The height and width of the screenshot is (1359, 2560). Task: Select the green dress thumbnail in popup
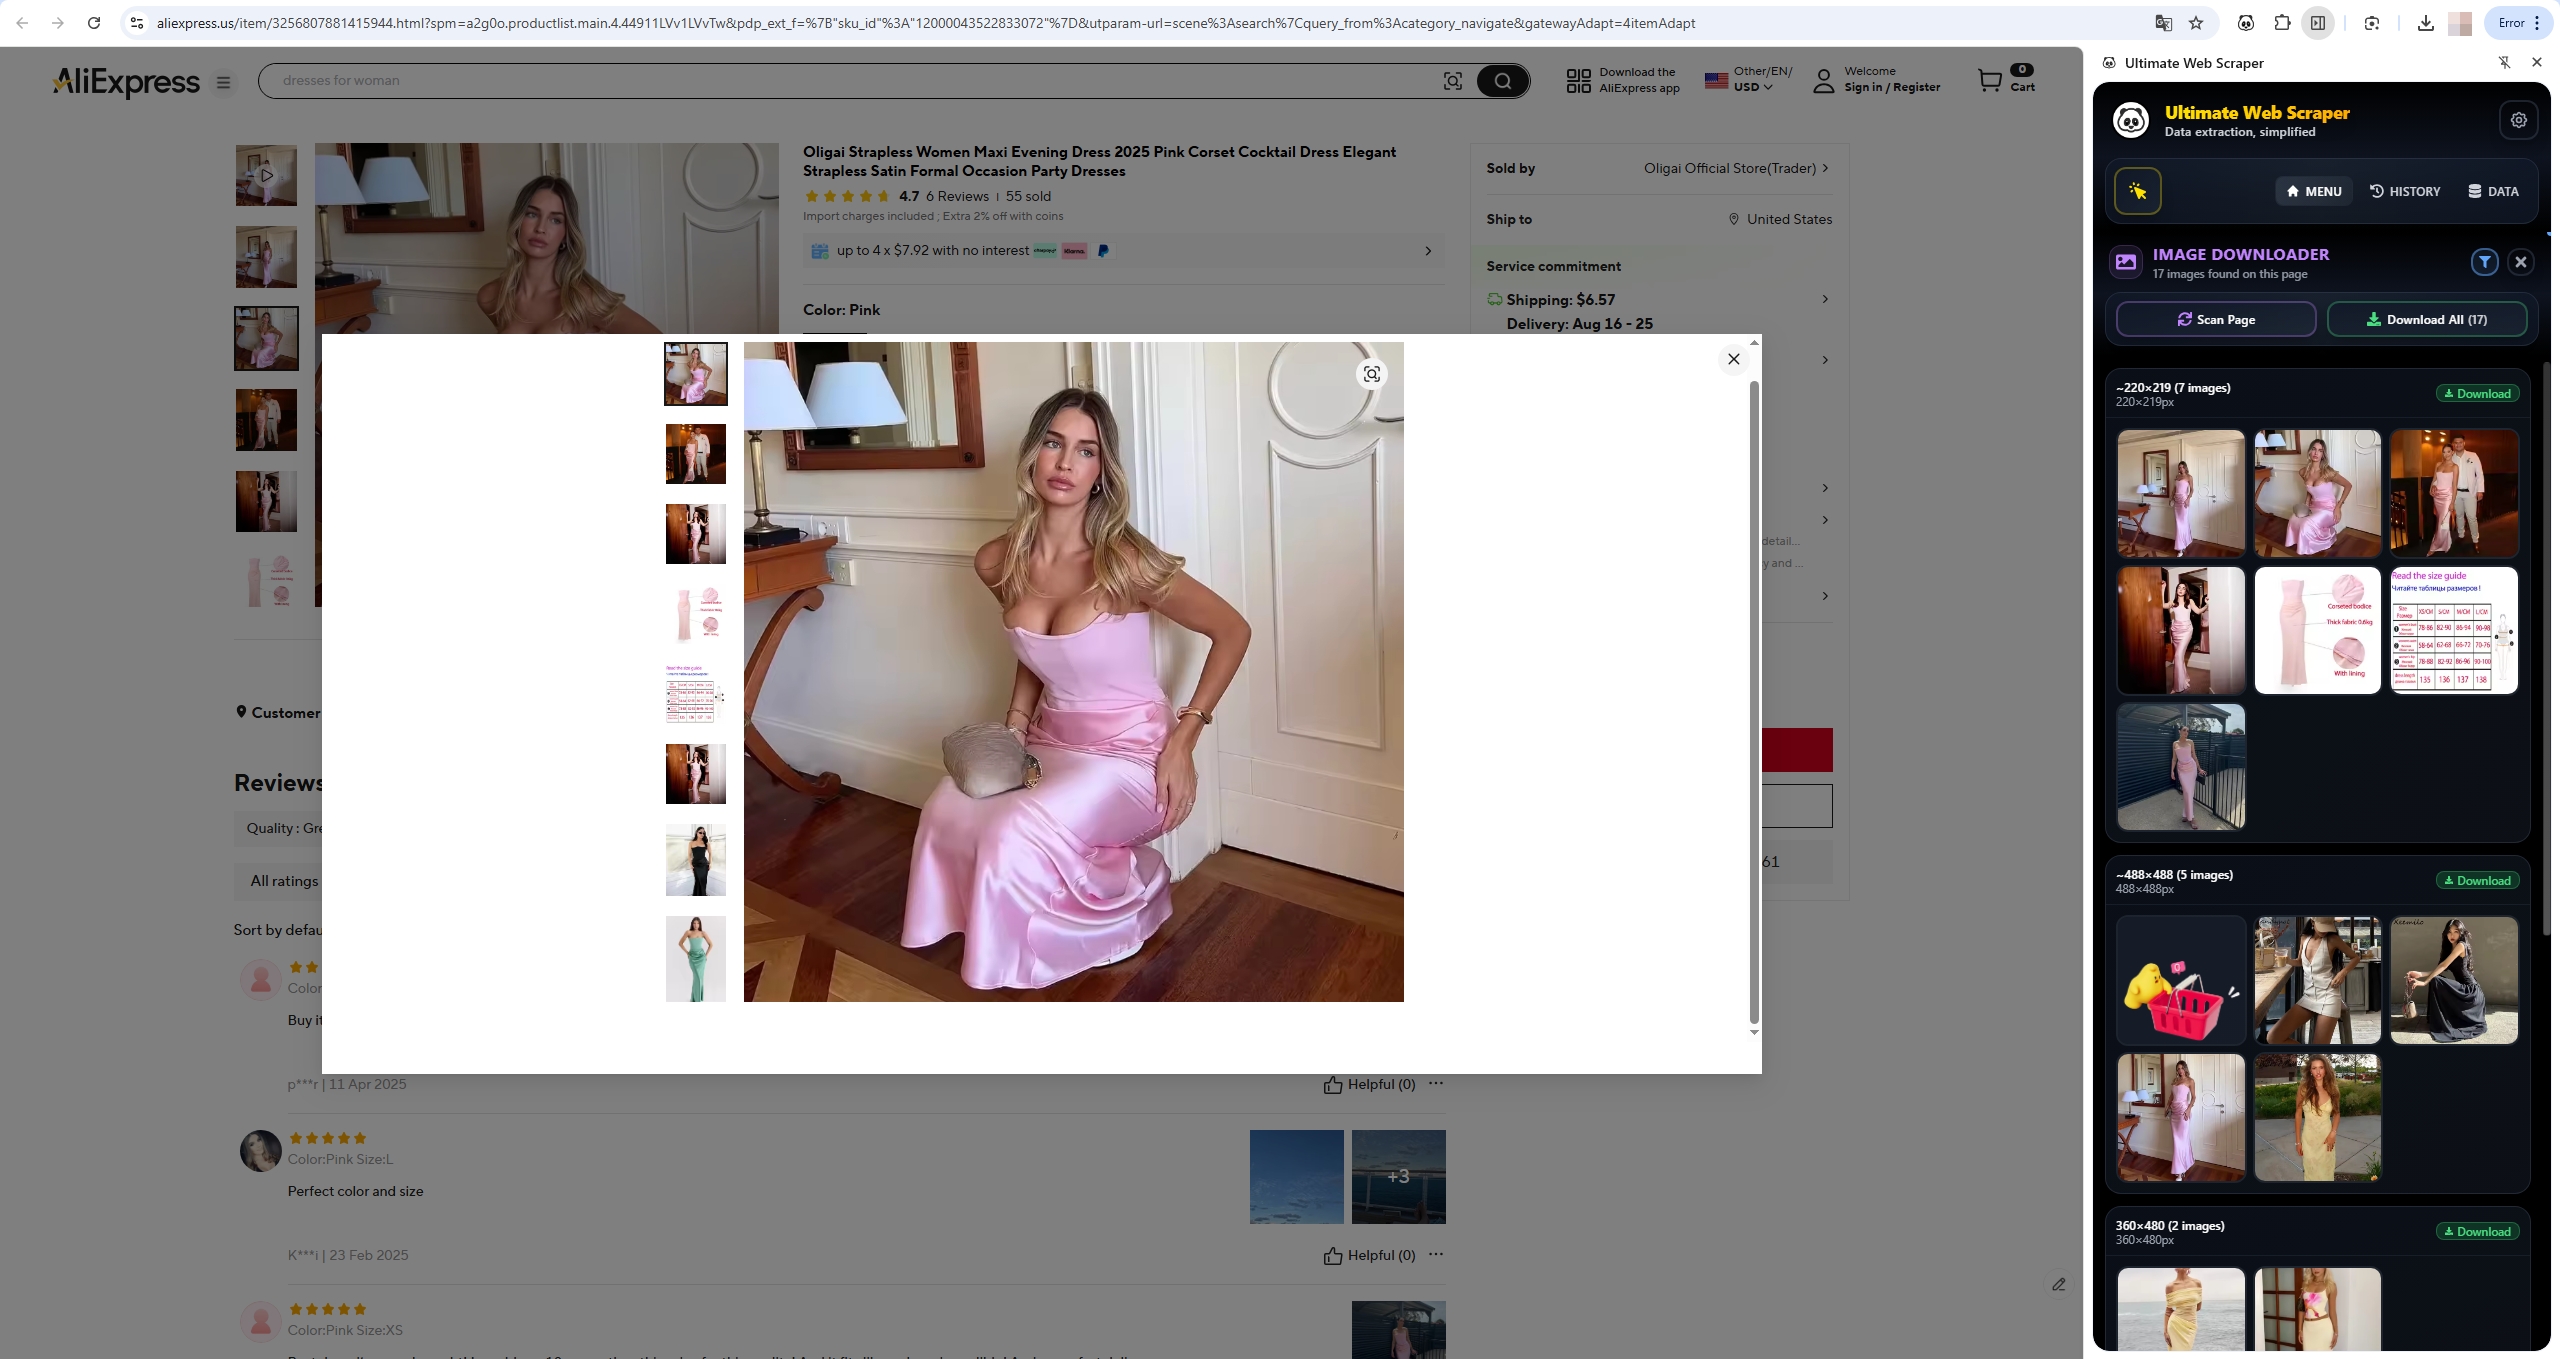coord(696,959)
